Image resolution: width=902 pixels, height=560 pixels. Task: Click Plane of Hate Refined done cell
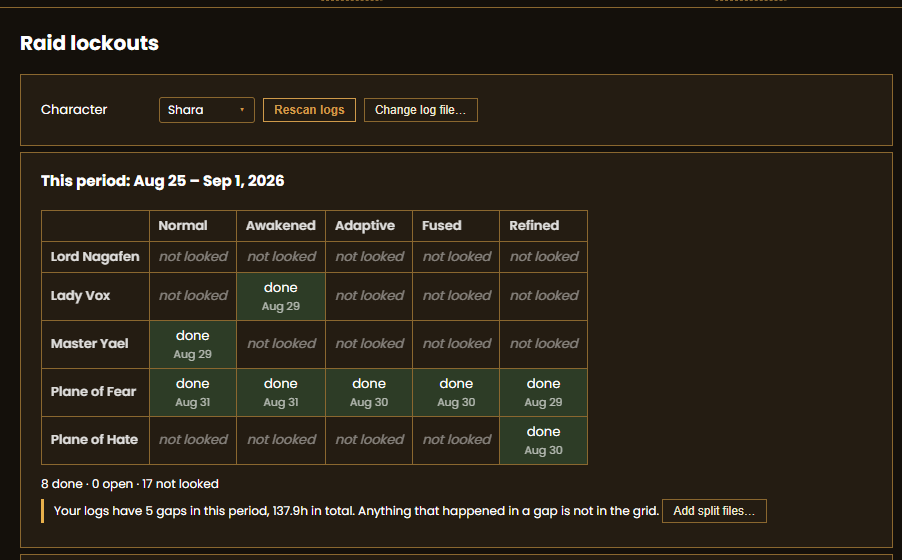544,440
